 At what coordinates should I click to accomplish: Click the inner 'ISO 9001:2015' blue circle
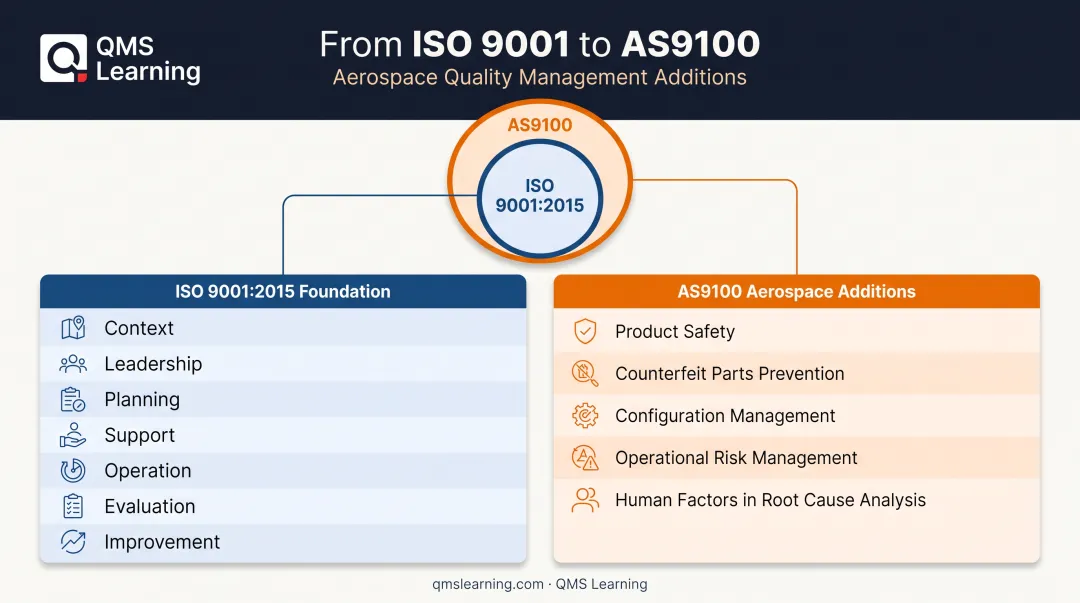tap(540, 199)
